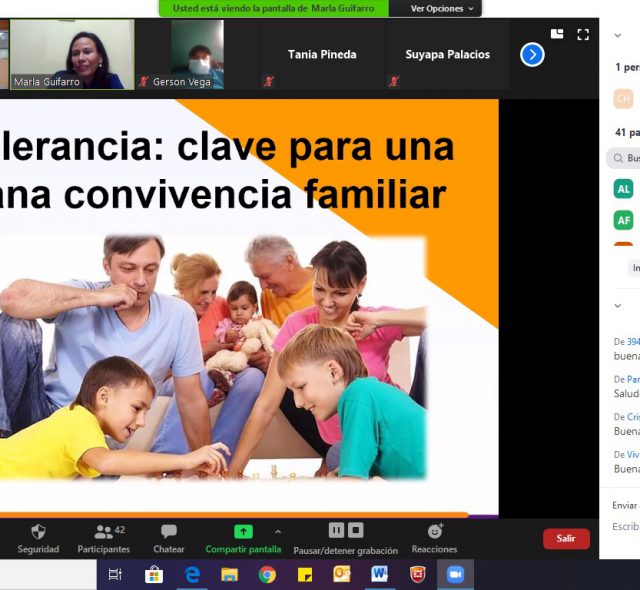The image size is (640, 590).
Task: Open Microsoft Edge from the taskbar
Action: (191, 574)
